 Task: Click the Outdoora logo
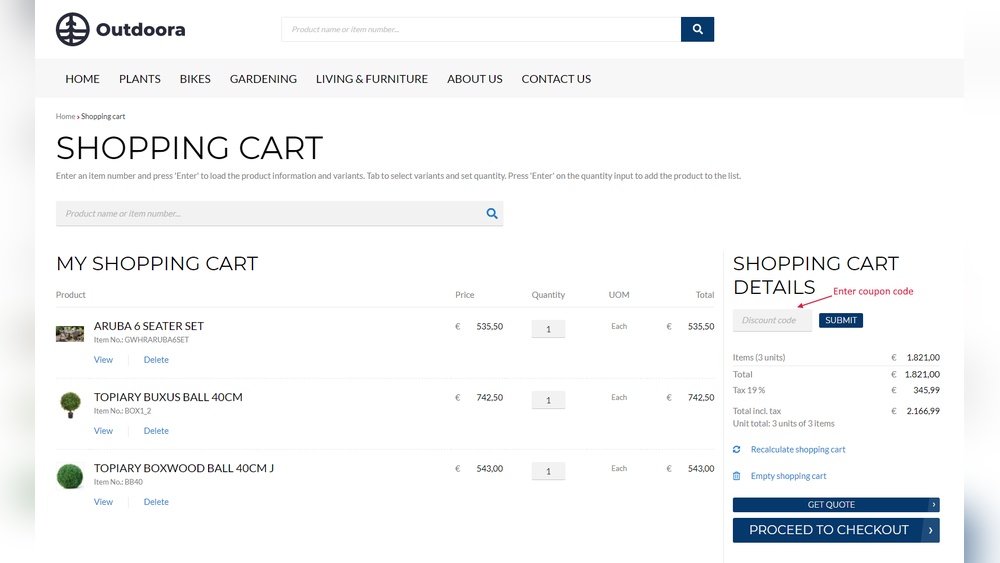coord(121,29)
